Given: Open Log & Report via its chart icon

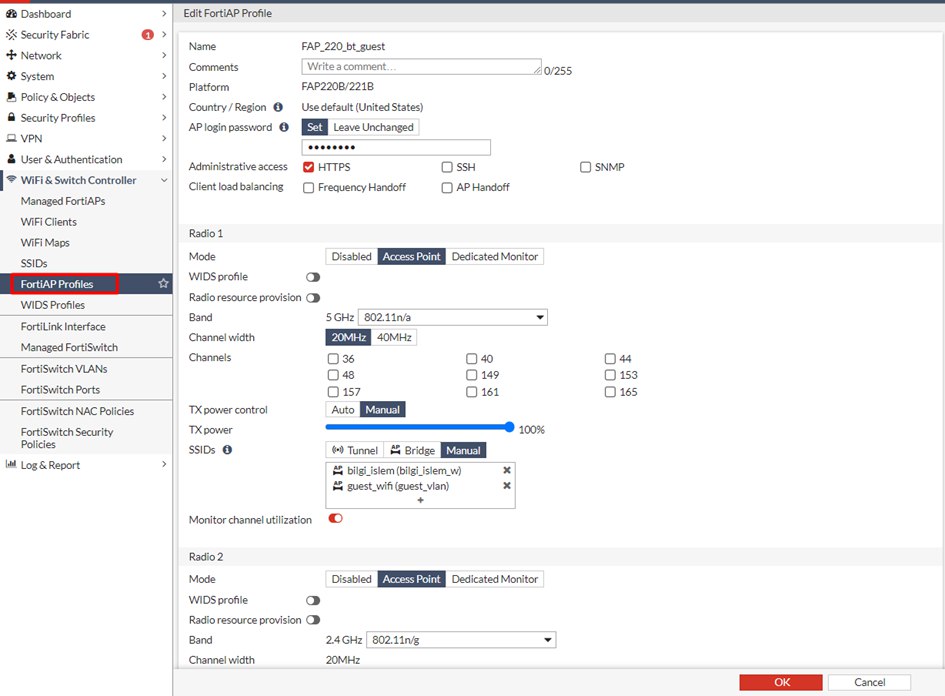Looking at the screenshot, I should coord(10,464).
